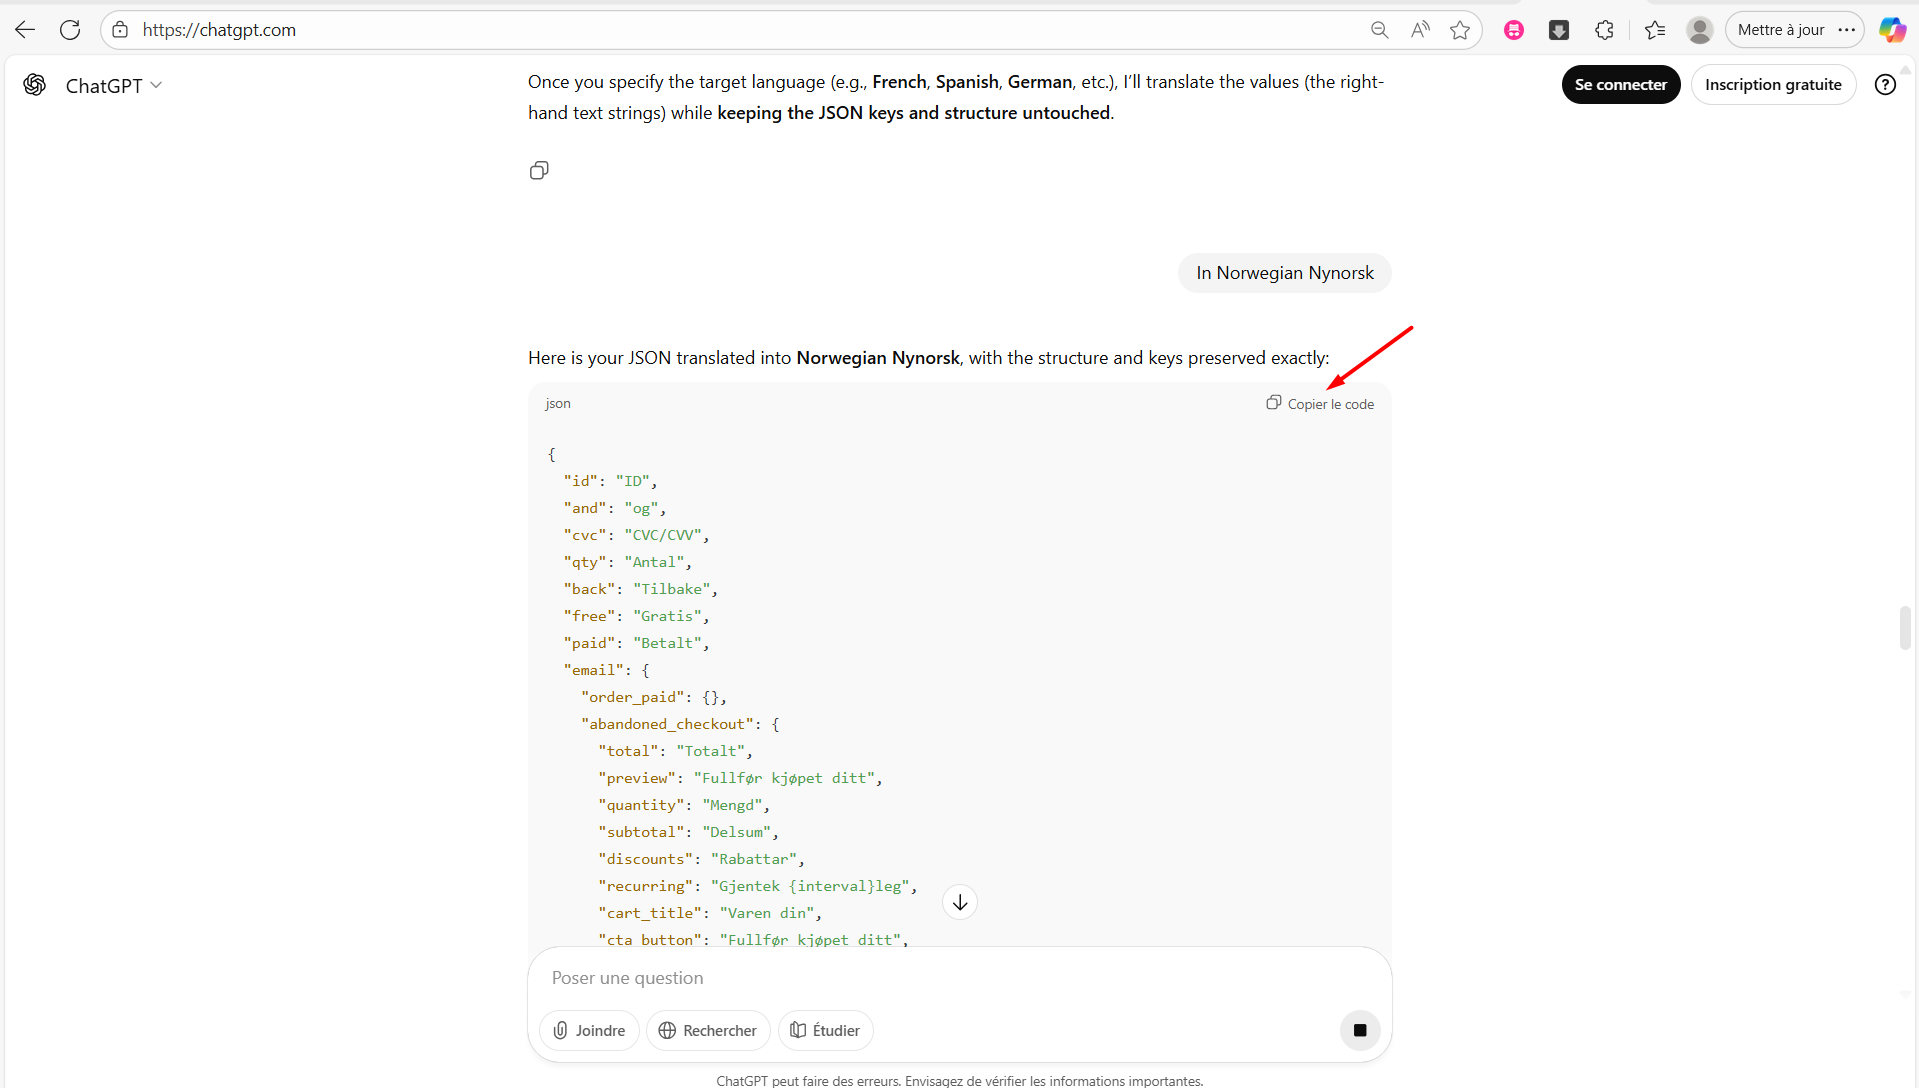Click Copier le code button
The height and width of the screenshot is (1088, 1919).
pyautogui.click(x=1320, y=404)
